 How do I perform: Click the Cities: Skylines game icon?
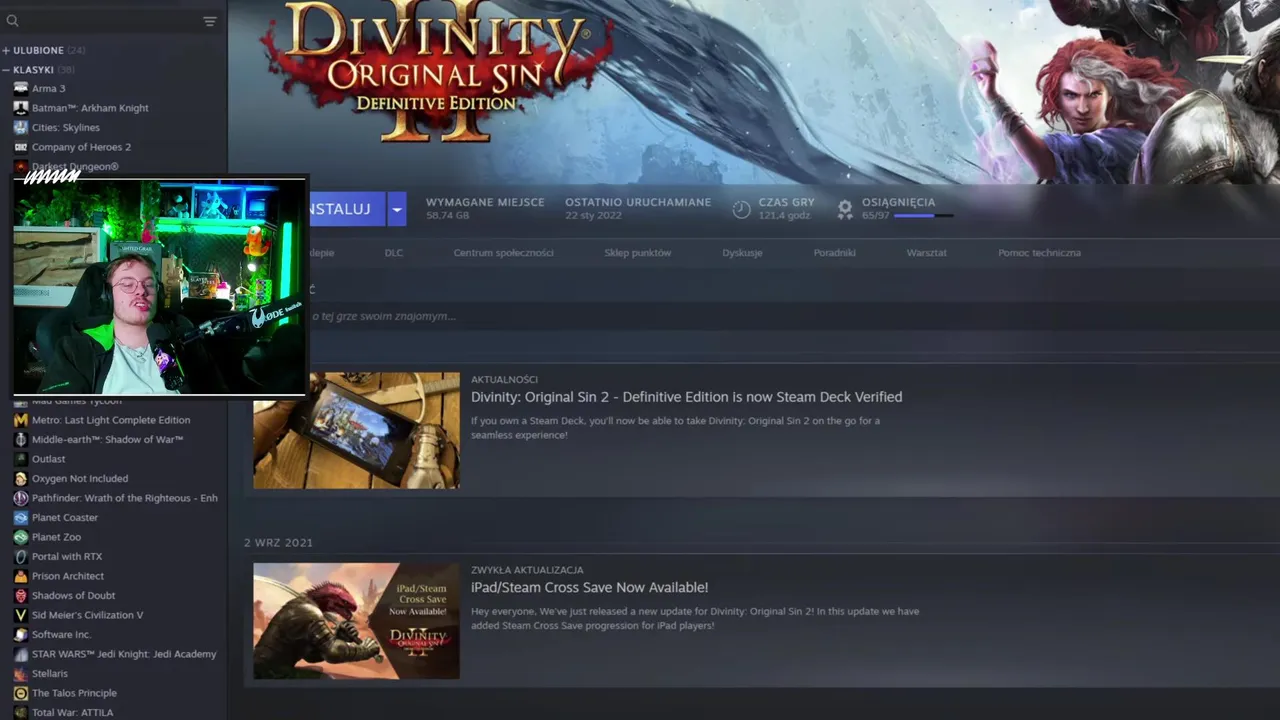tap(21, 127)
